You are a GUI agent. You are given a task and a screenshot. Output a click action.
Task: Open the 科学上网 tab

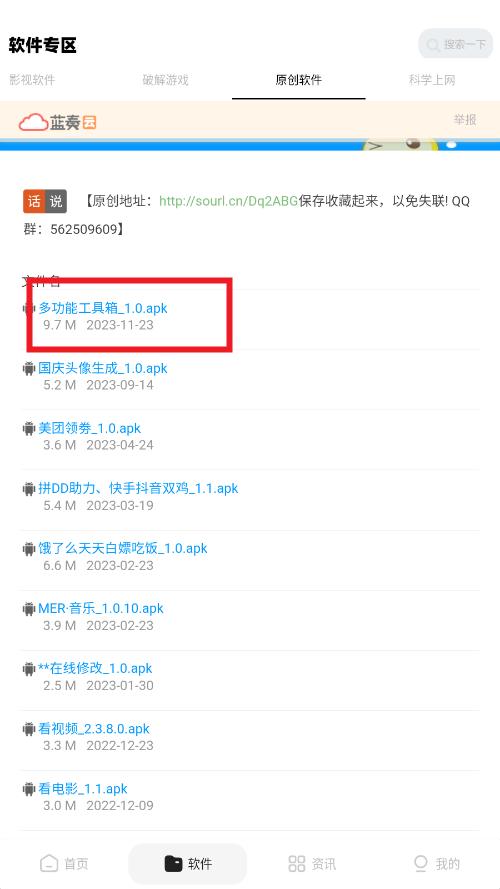pyautogui.click(x=432, y=80)
